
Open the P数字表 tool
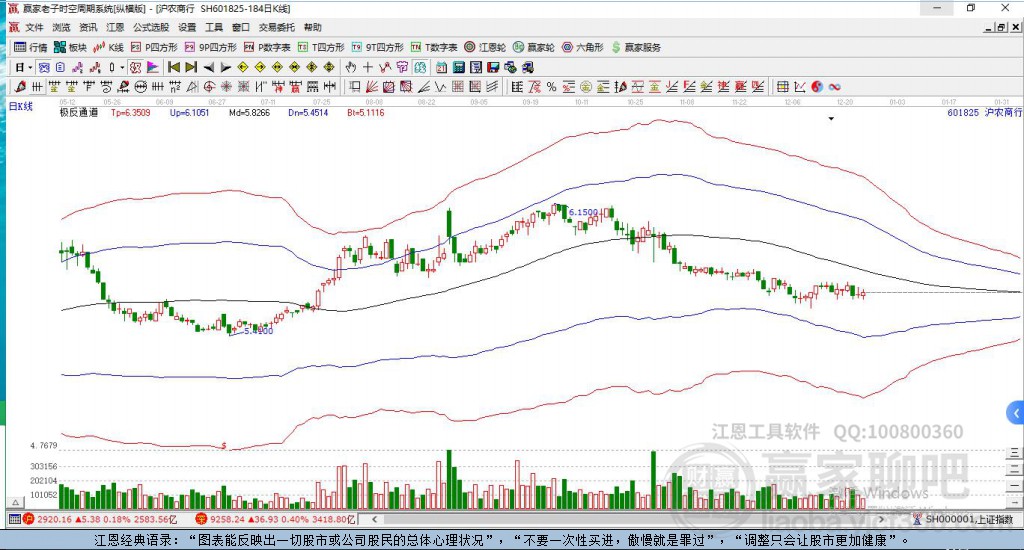(267, 47)
